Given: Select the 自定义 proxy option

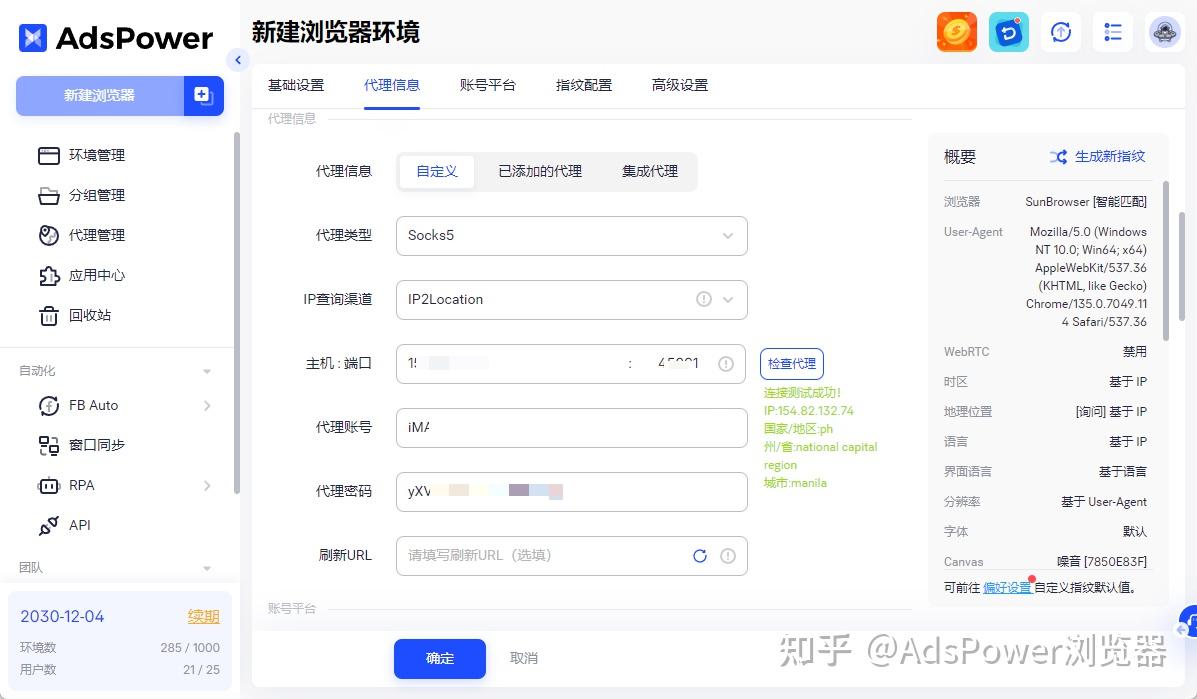Looking at the screenshot, I should coord(436,171).
